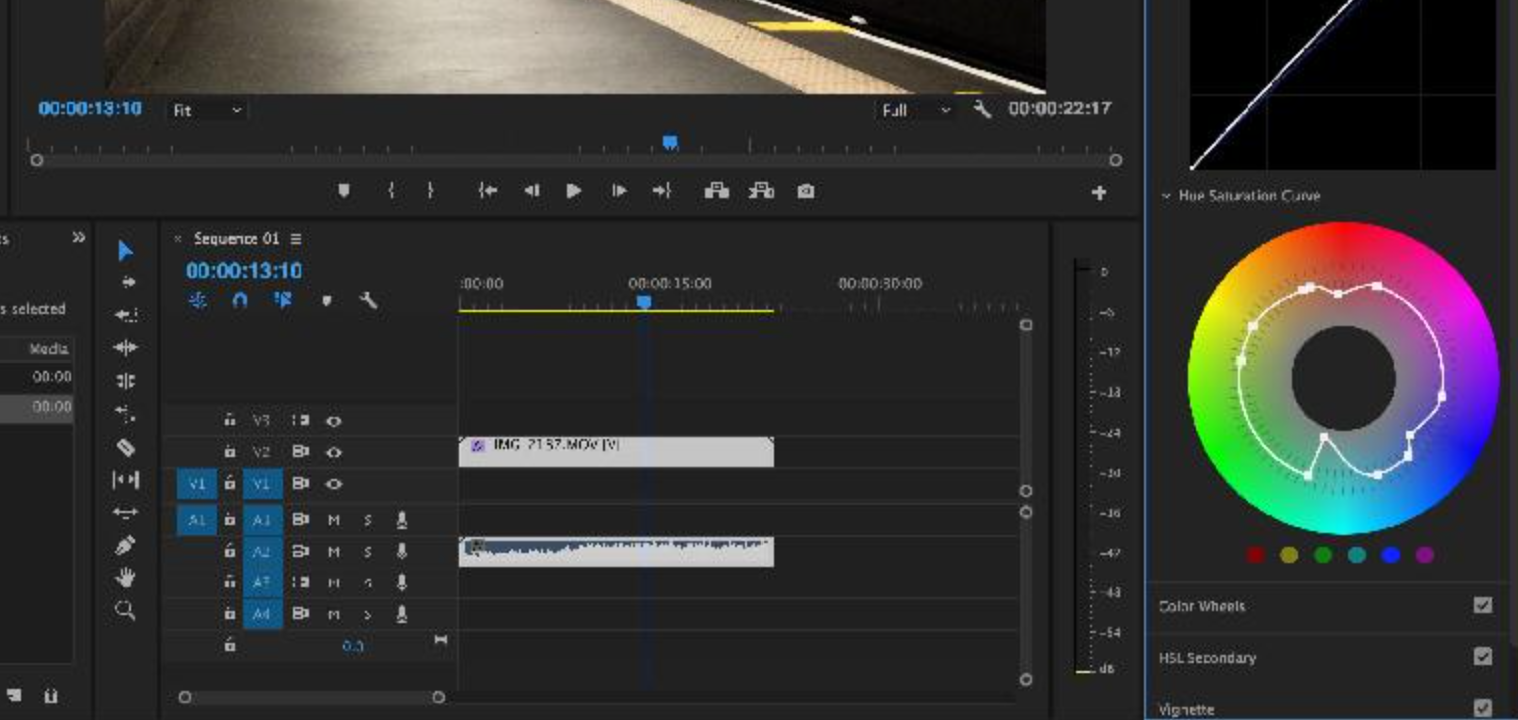
Task: Select the IMG 2137.MOV clip on V2
Action: coord(615,452)
